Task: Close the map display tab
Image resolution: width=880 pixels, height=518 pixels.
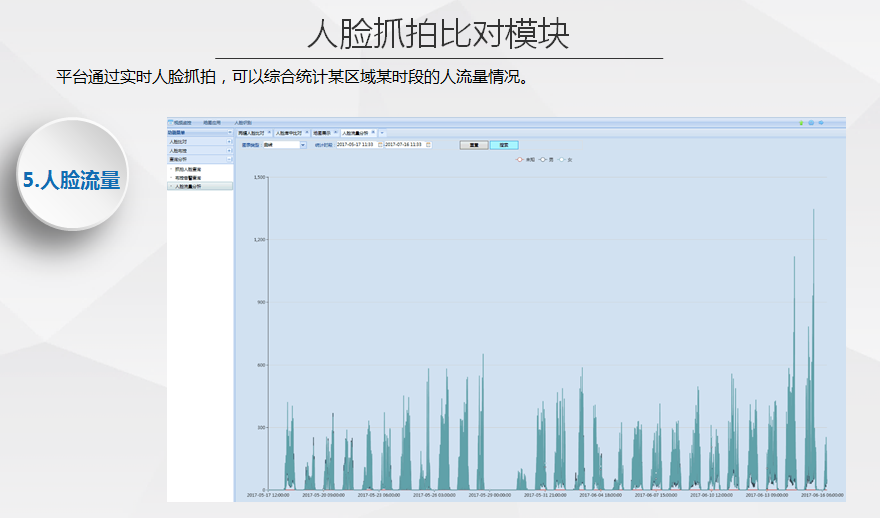Action: point(336,132)
